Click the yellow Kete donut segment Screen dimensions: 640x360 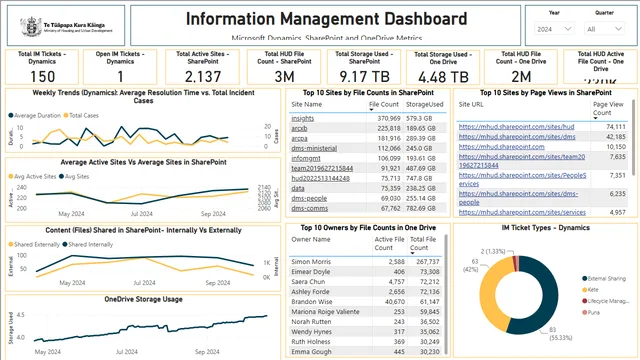pos(489,294)
